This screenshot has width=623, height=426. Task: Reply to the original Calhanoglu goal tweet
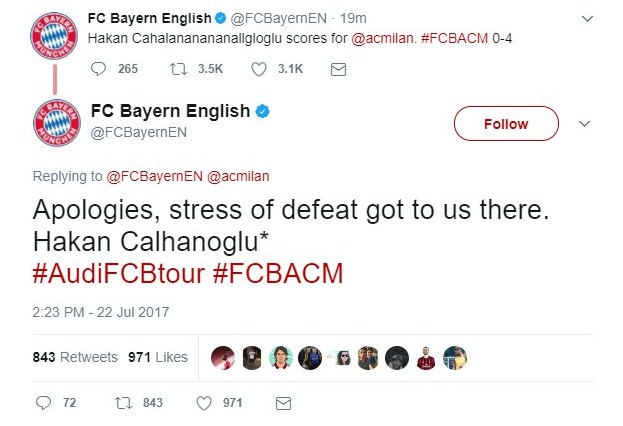coord(98,69)
